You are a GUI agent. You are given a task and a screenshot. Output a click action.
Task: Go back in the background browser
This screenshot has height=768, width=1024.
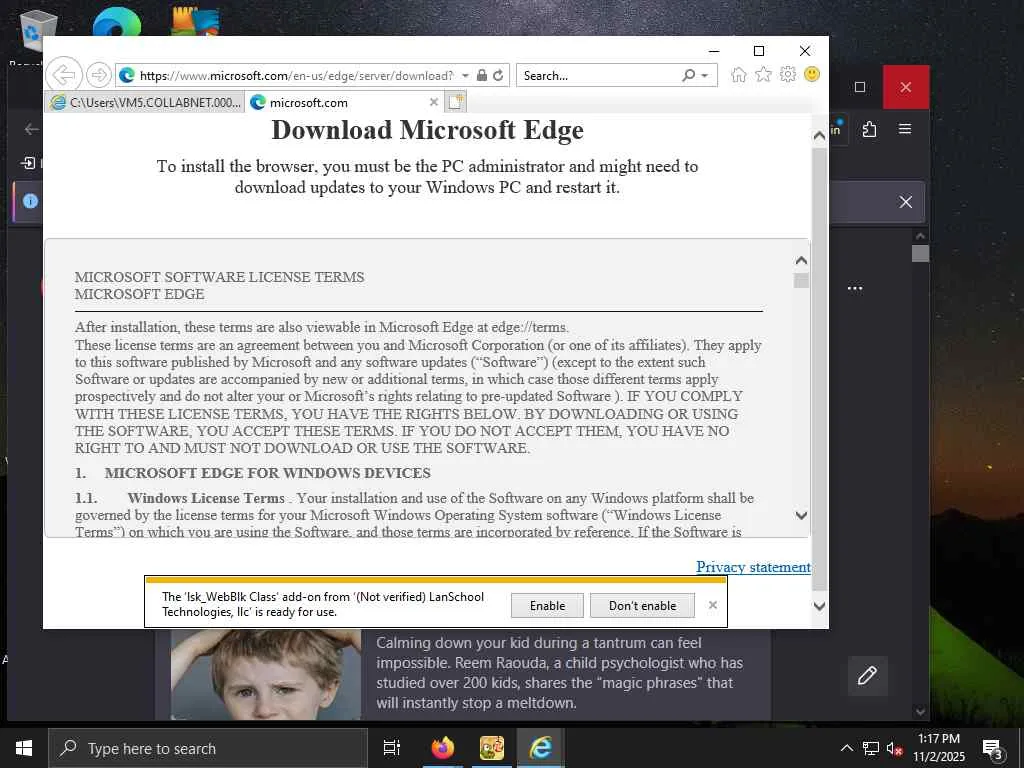point(31,129)
